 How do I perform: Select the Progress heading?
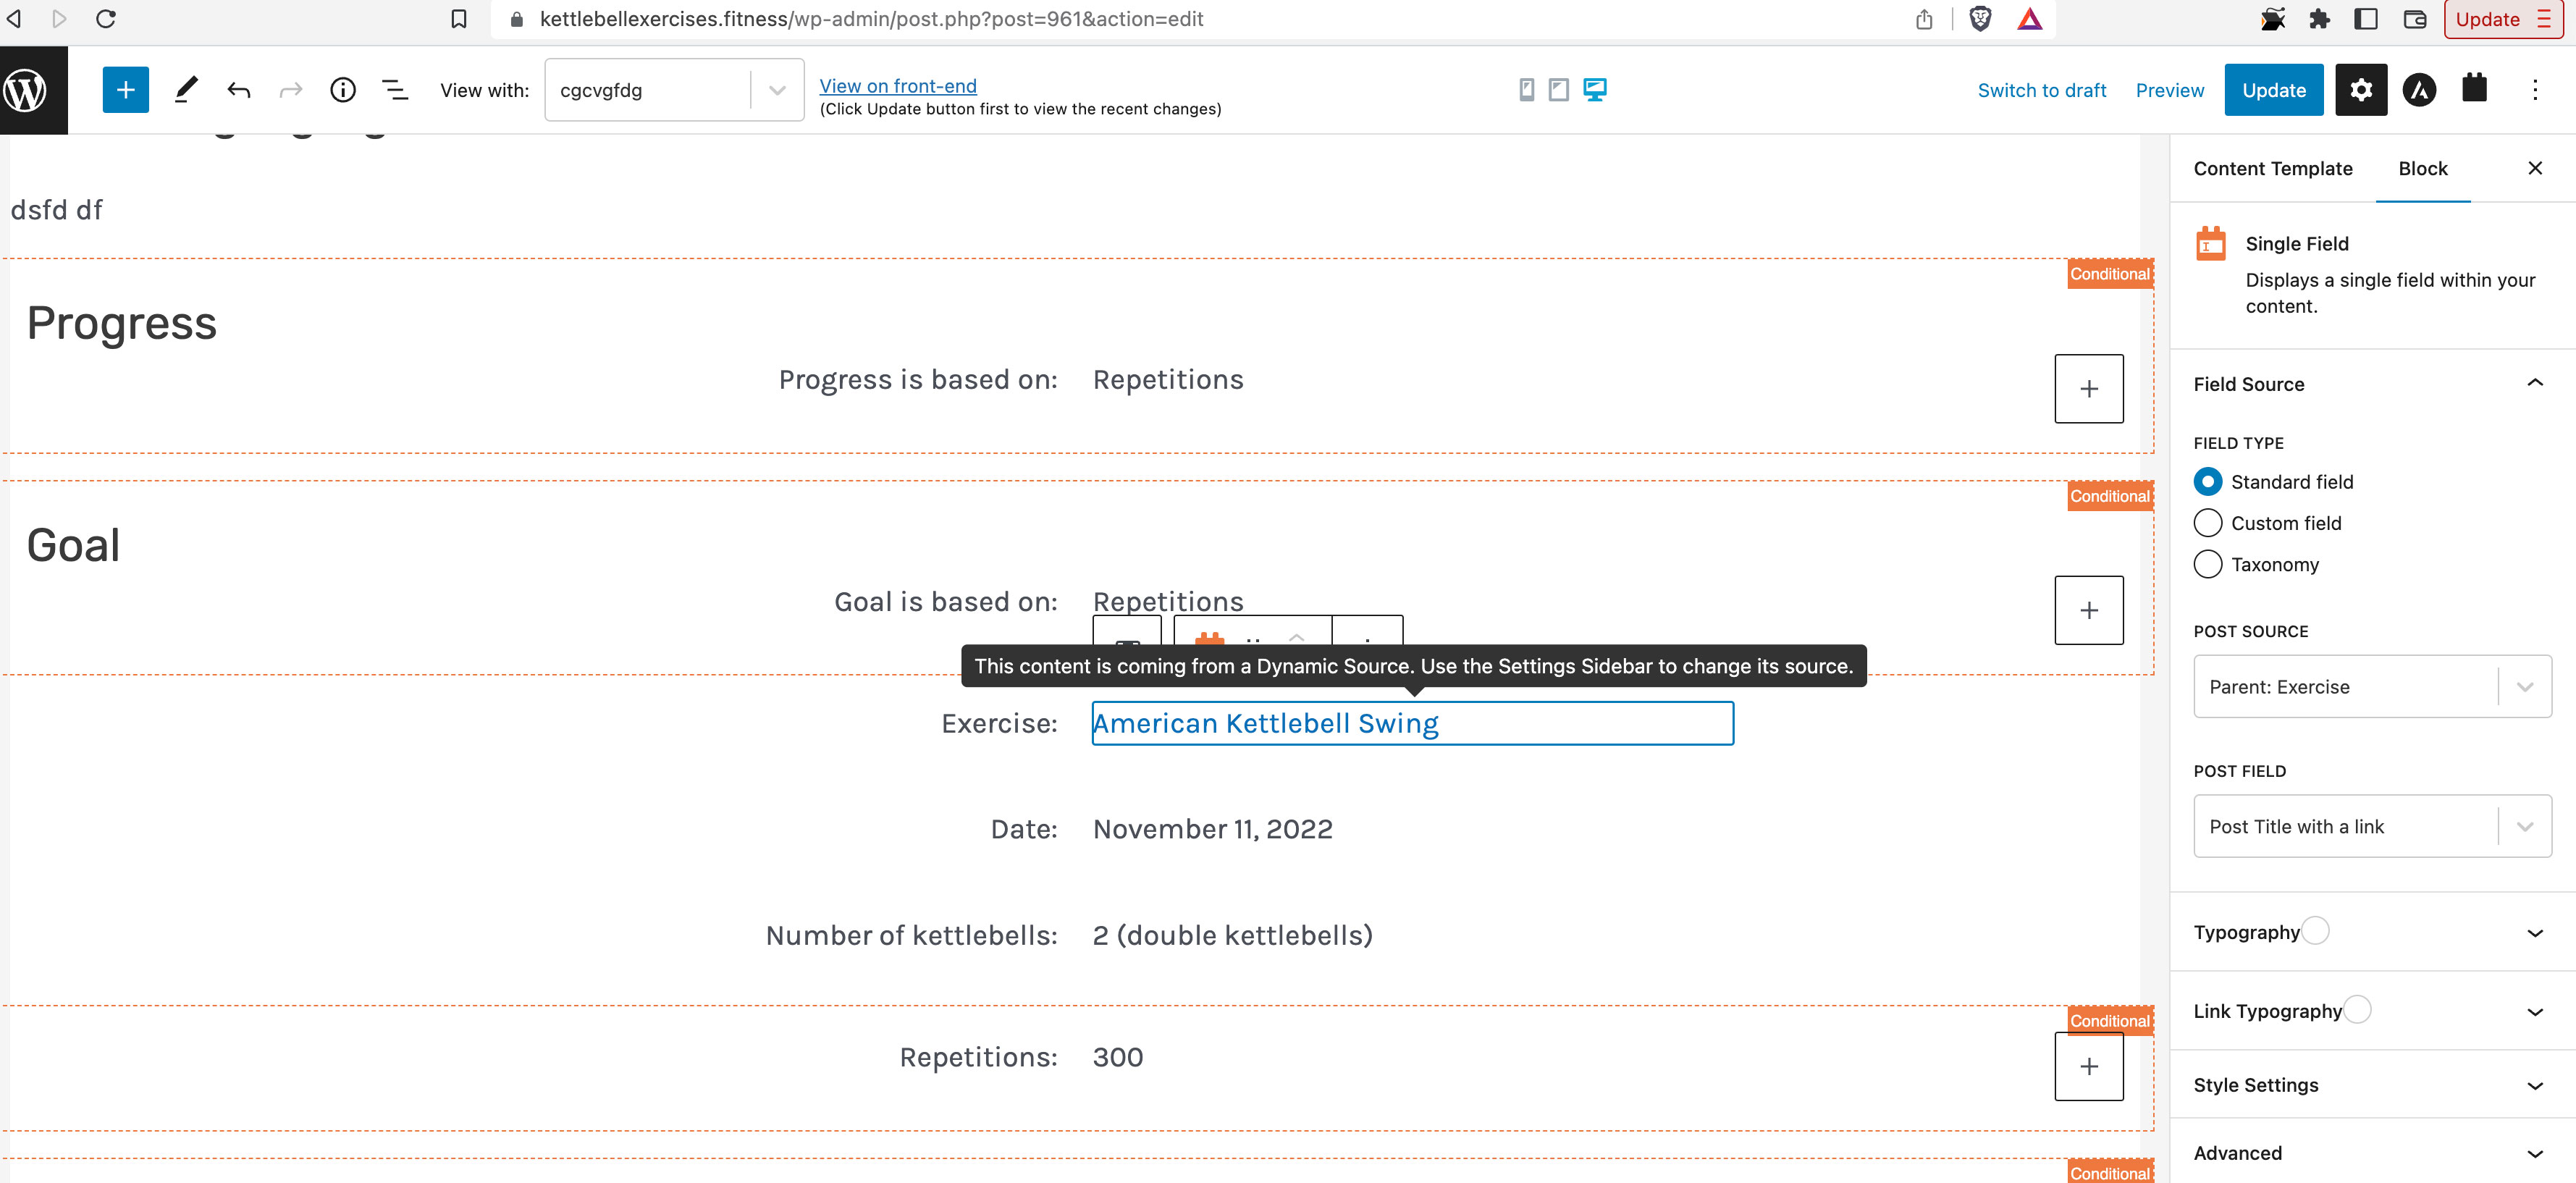[x=122, y=323]
